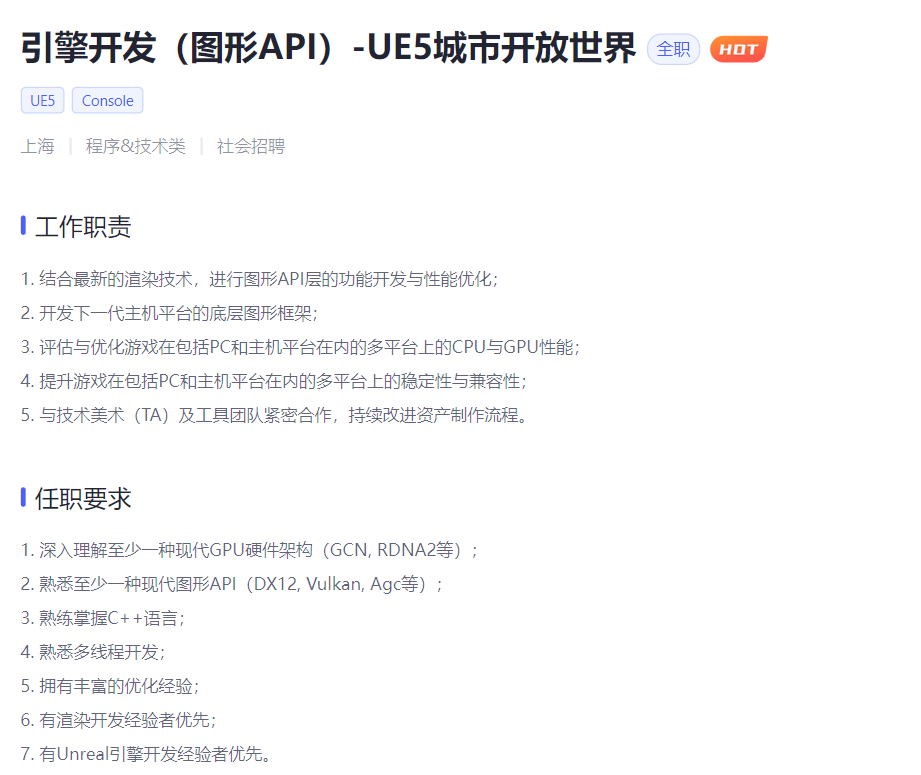The image size is (921, 775).
Task: Click the line 有渲染开发经验者优先
Action: pos(119,720)
